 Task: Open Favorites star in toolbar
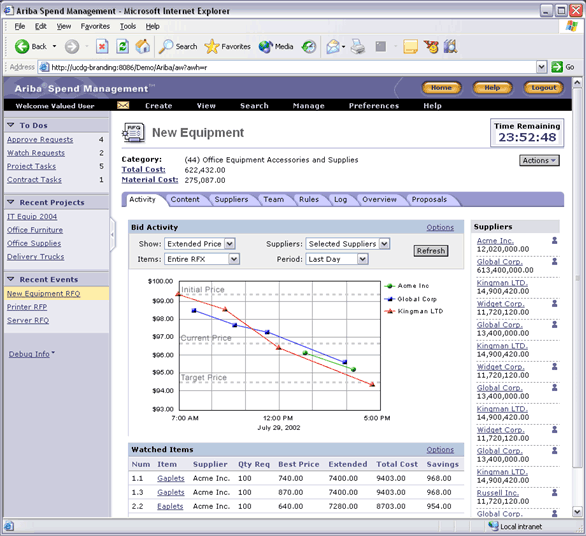(212, 47)
